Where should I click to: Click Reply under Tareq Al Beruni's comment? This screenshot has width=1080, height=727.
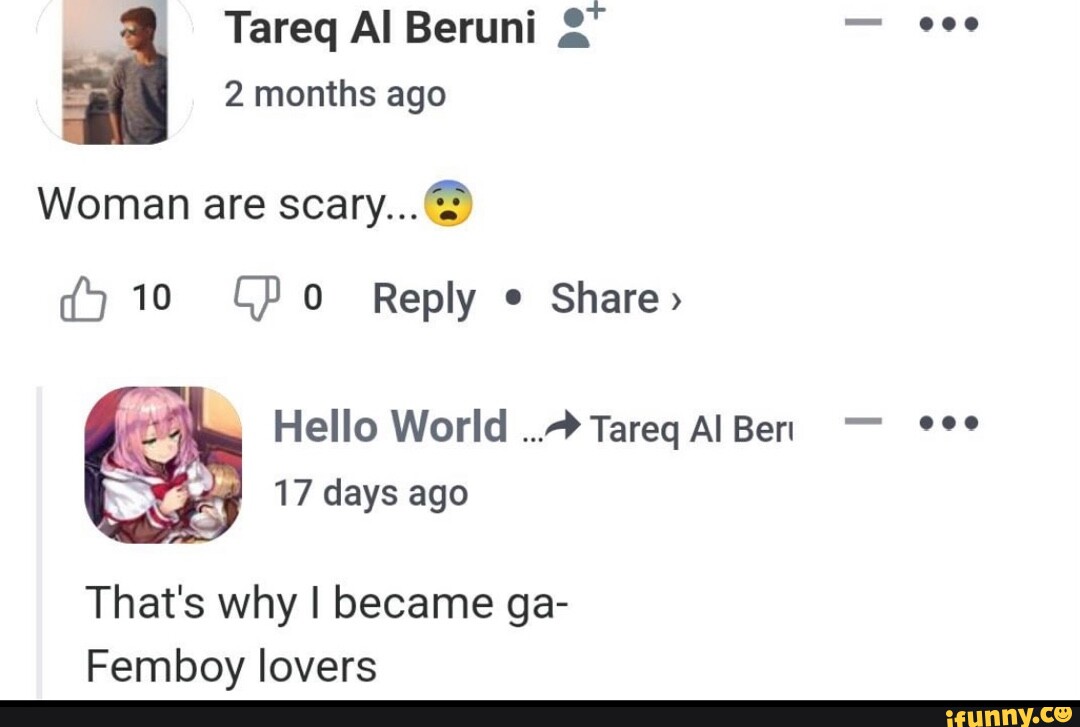[423, 299]
